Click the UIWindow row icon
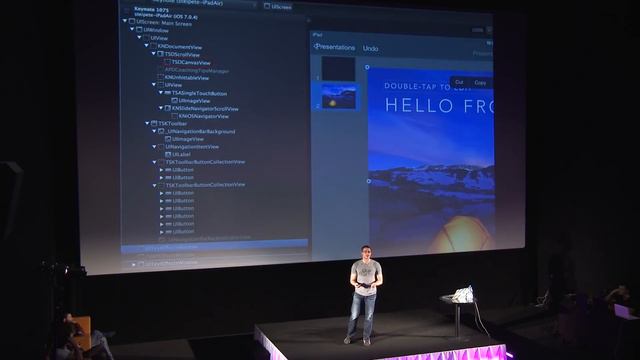Image resolution: width=640 pixels, height=360 pixels. (139, 30)
